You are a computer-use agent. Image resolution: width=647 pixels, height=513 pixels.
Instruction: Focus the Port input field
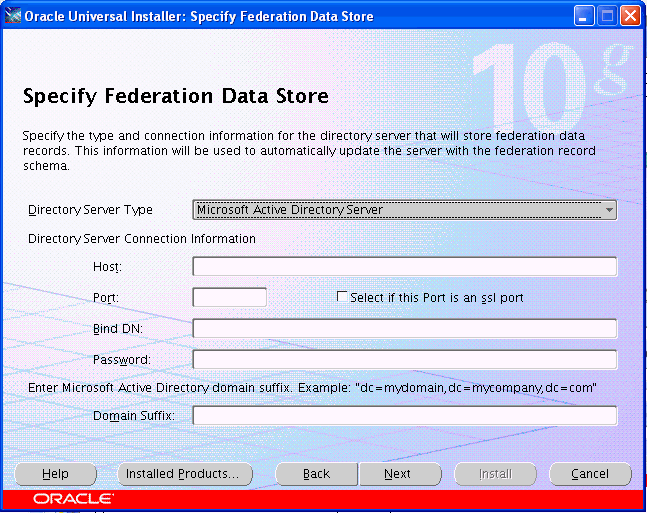[229, 297]
